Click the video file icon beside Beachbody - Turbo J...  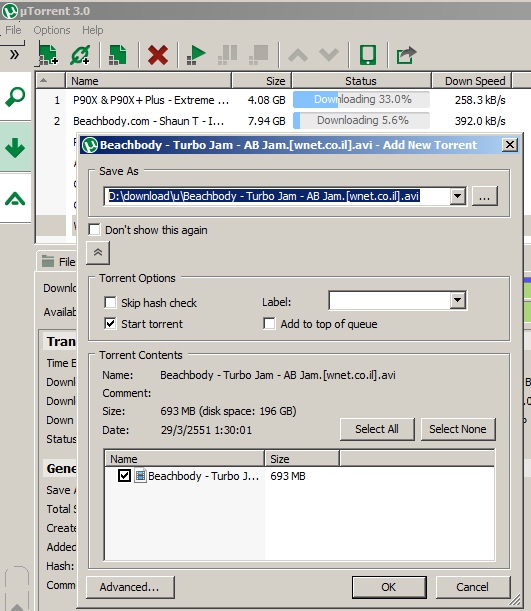140,476
